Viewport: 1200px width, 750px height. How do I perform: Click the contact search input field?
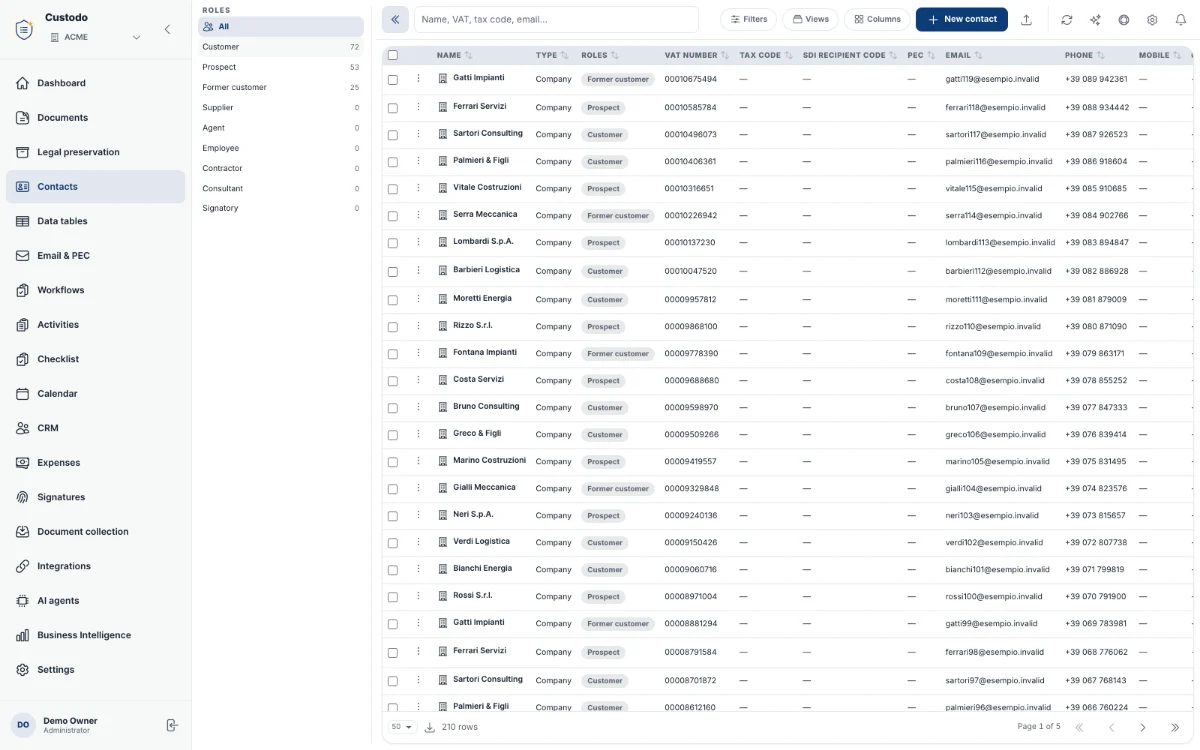tap(556, 19)
